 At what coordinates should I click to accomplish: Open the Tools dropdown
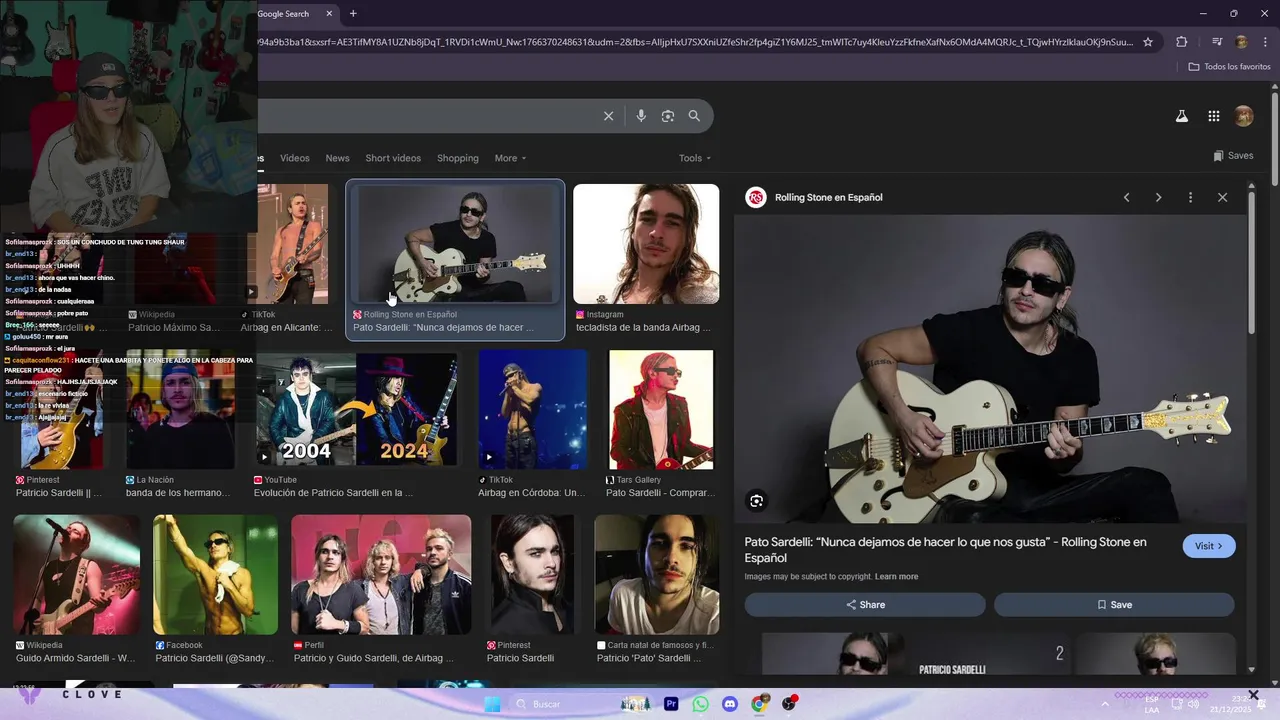(695, 158)
